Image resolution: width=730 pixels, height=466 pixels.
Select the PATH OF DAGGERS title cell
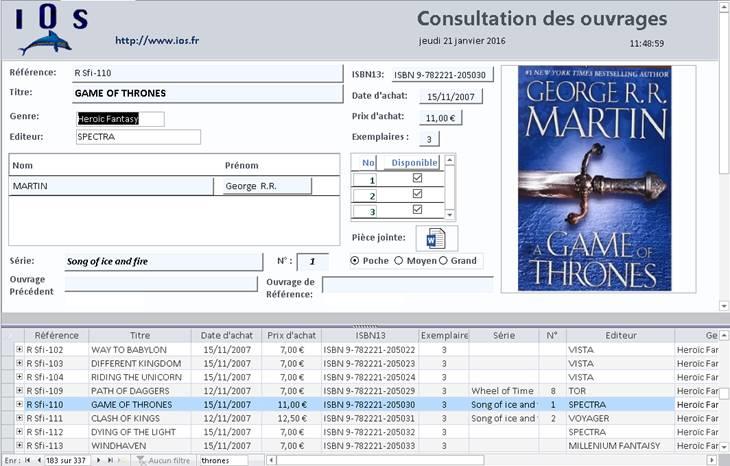pyautogui.click(x=140, y=391)
